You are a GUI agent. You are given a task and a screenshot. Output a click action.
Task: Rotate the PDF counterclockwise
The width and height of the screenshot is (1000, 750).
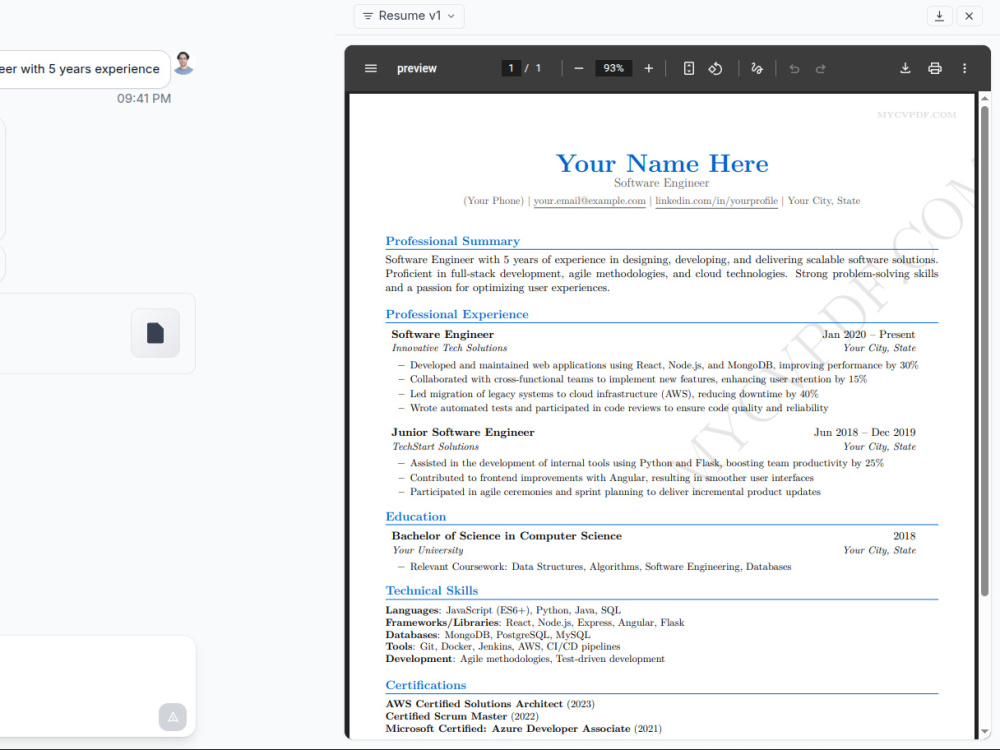click(716, 68)
